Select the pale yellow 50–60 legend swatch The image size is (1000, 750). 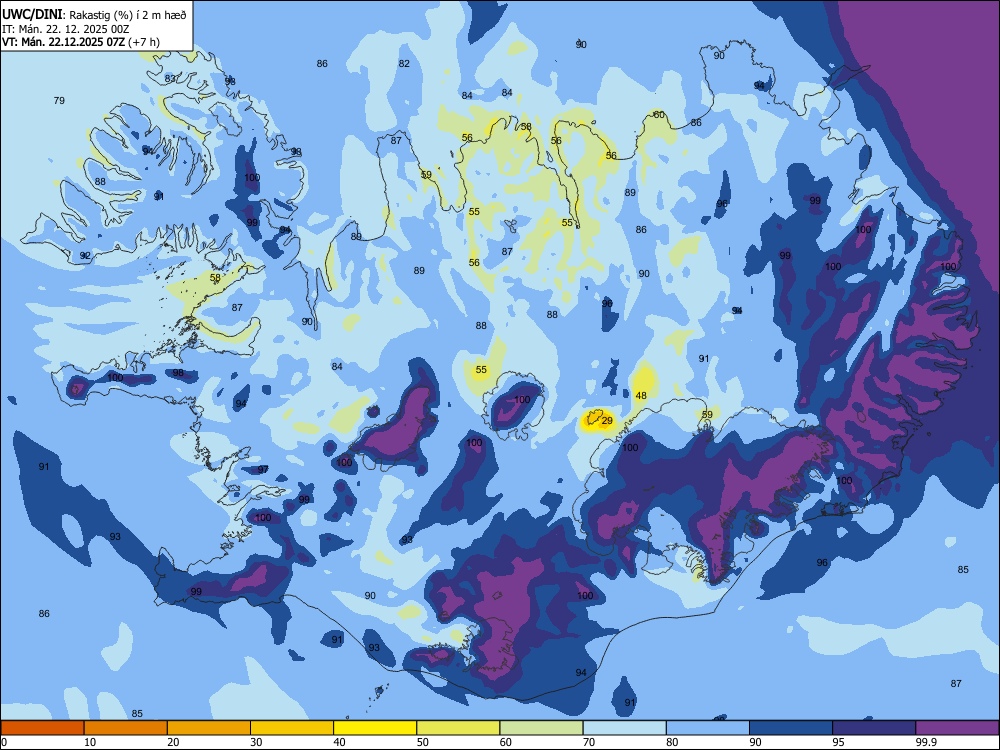[459, 728]
